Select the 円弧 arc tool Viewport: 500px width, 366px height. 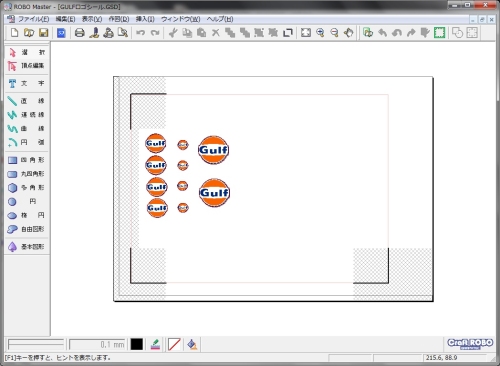point(27,142)
